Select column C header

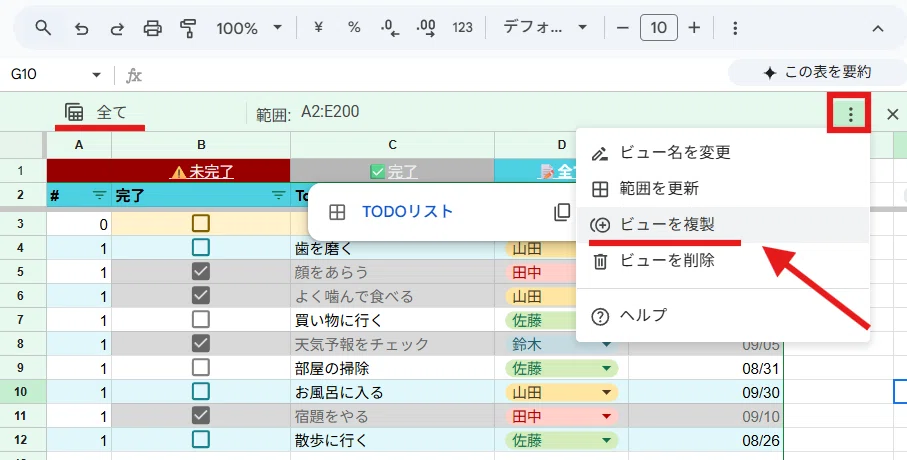tap(392, 145)
